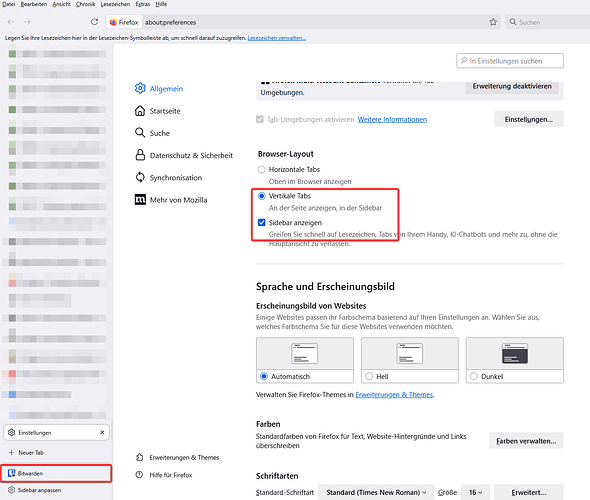Expand the Größe font size dropdown

pyautogui.click(x=475, y=492)
